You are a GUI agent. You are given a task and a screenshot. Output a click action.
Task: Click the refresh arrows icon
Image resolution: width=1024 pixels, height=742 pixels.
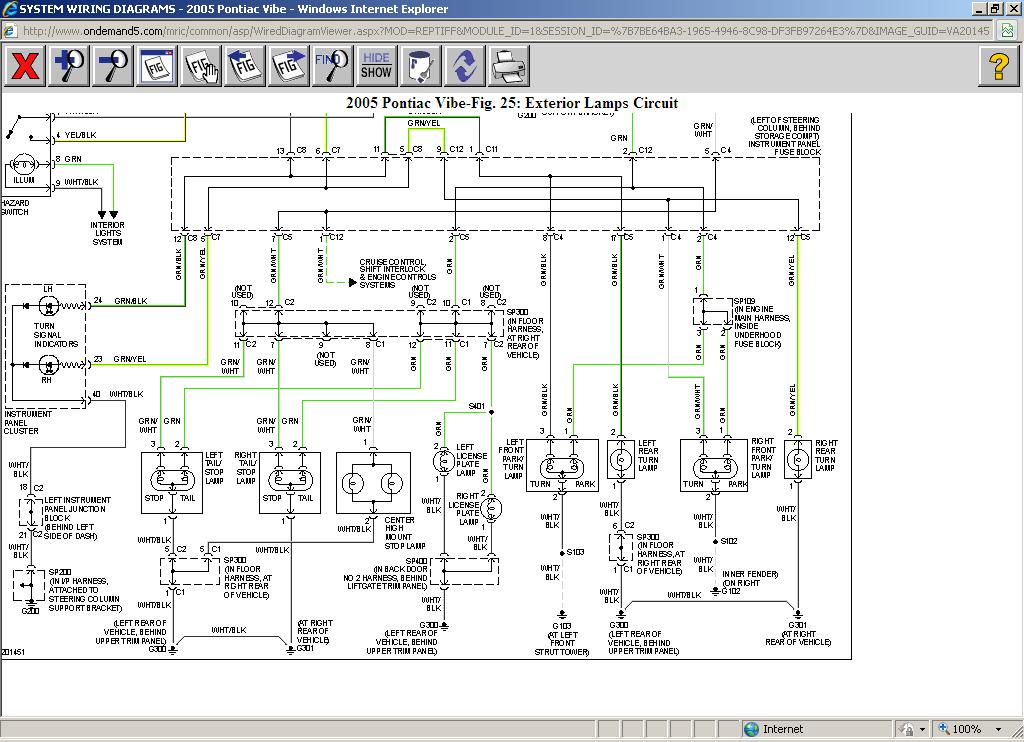coord(464,67)
